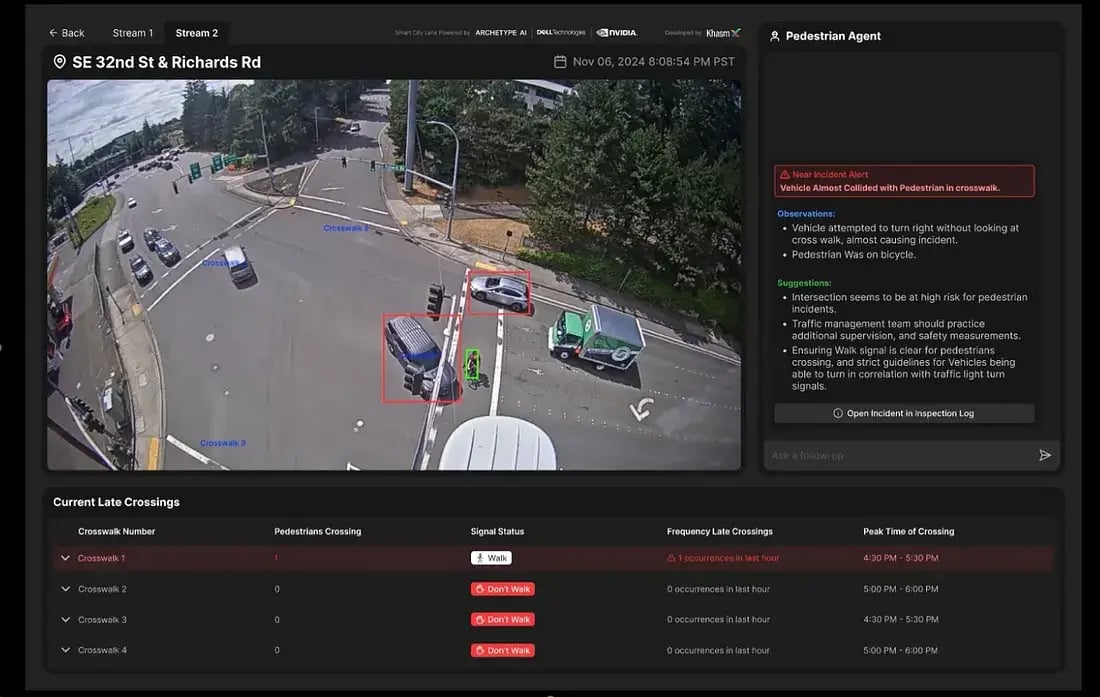Viewport: 1100px width, 697px height.
Task: Click the Don't Walk badge for Crosswalk 2
Action: point(502,589)
